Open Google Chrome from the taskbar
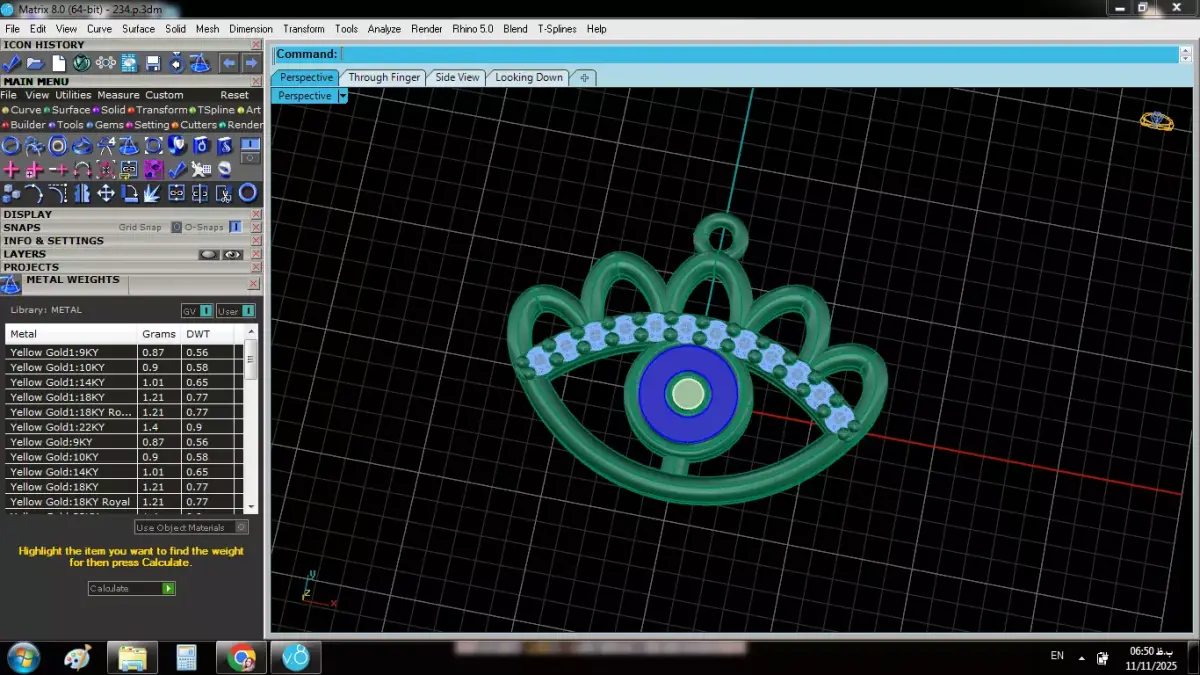Image resolution: width=1200 pixels, height=675 pixels. (x=241, y=658)
